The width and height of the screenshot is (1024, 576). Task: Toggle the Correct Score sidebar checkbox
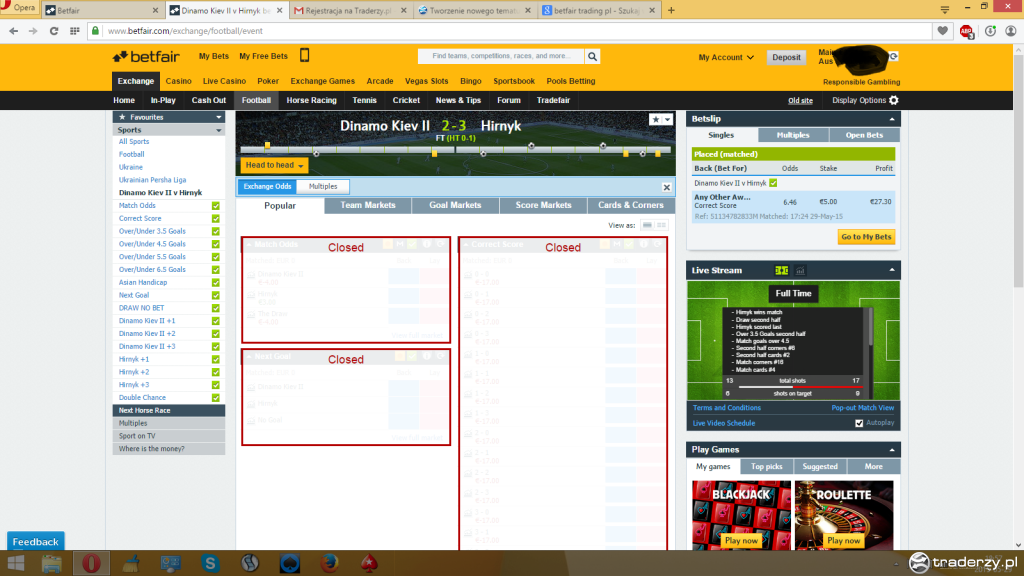click(x=216, y=219)
